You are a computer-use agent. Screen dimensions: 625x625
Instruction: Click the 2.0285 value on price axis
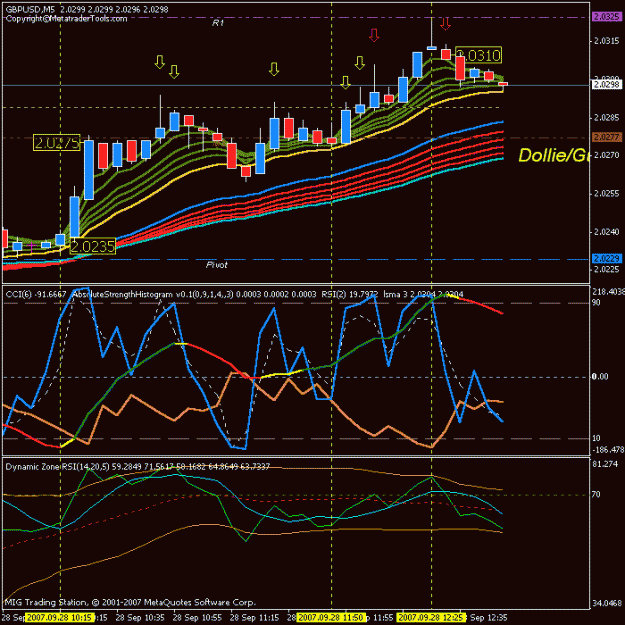point(607,118)
